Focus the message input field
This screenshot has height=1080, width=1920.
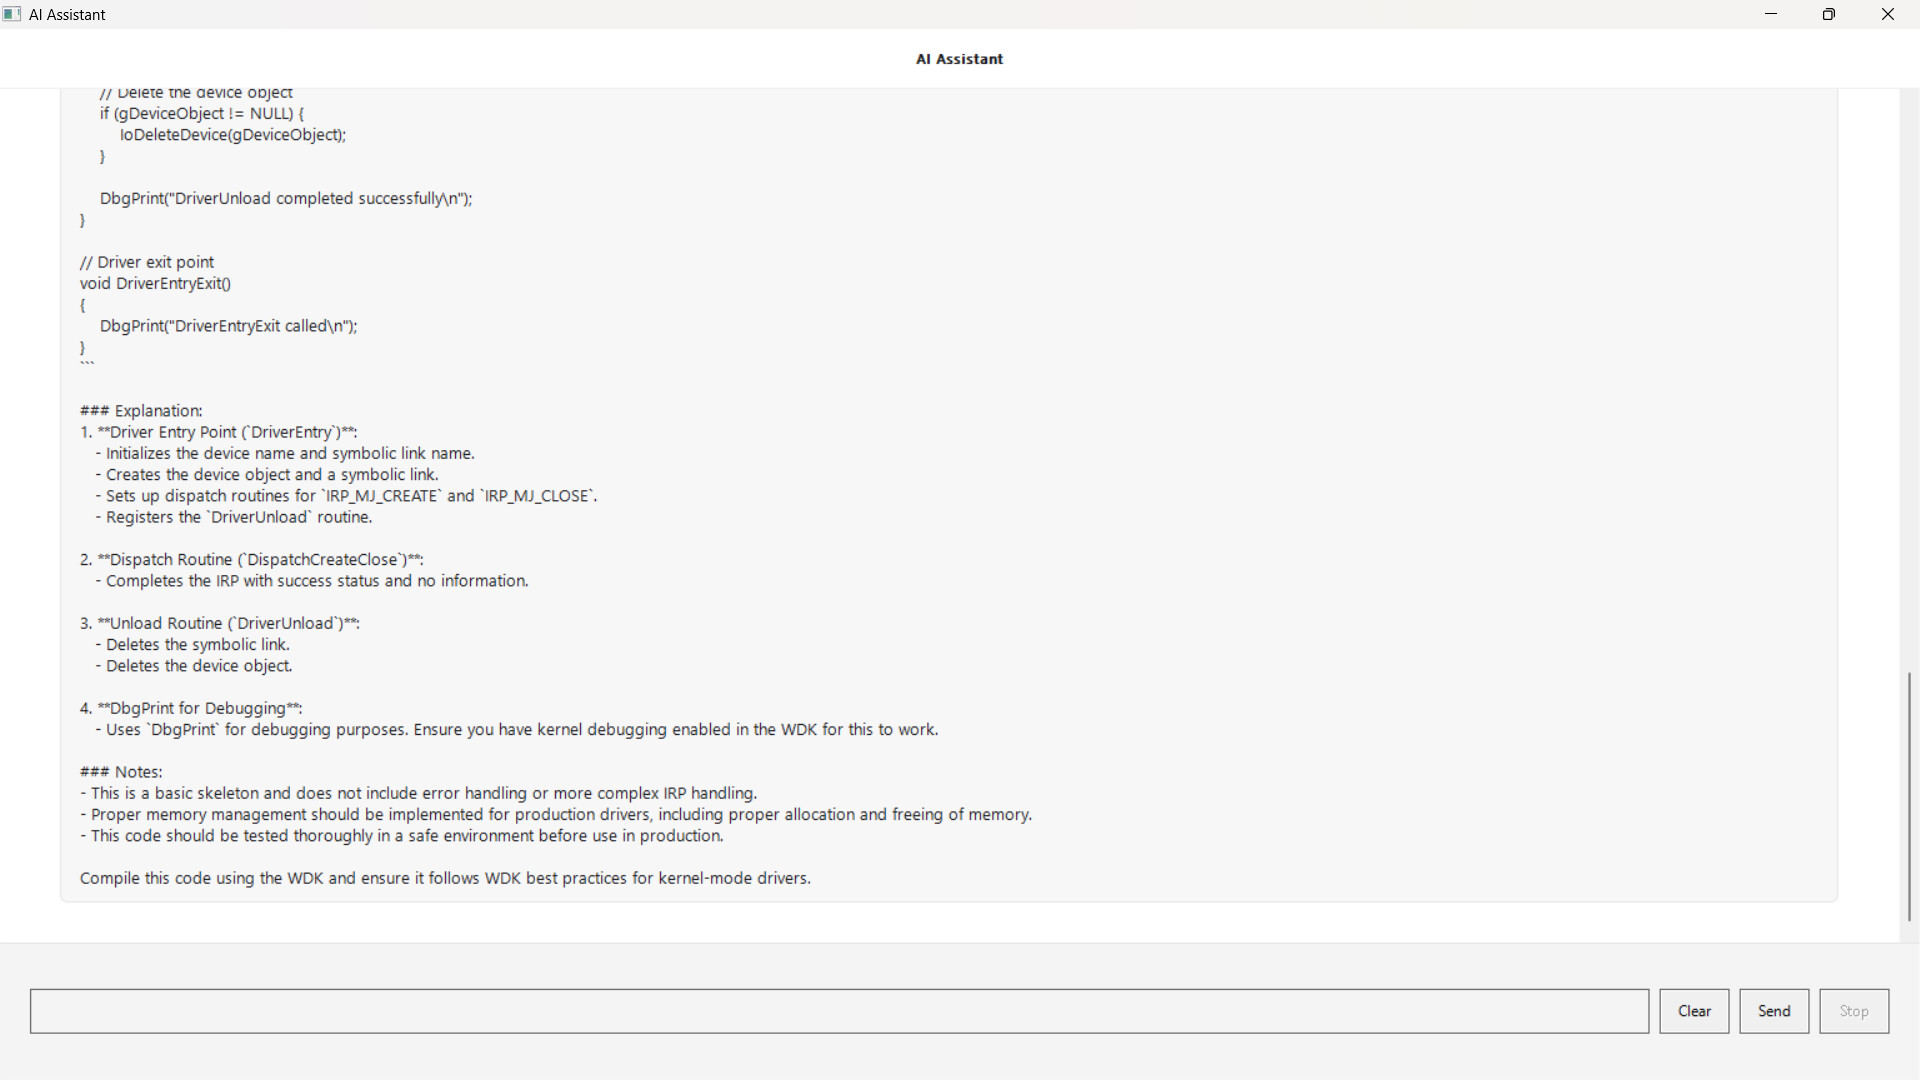[839, 1011]
